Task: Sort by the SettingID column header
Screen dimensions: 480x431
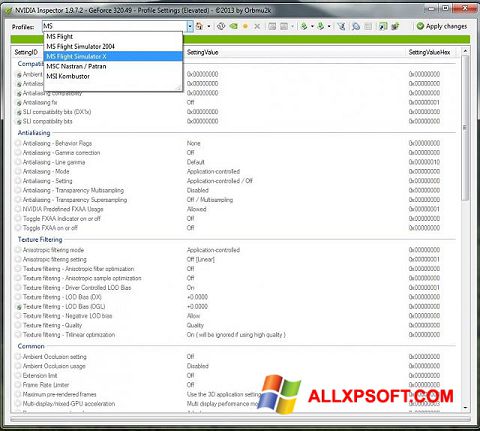Action: 26,52
